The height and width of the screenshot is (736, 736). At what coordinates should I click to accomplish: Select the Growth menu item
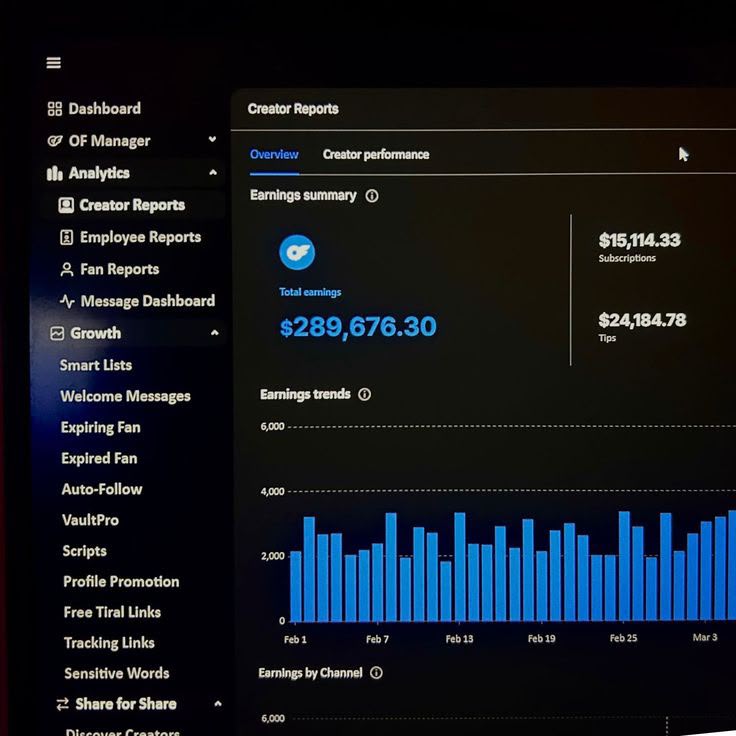click(x=96, y=333)
